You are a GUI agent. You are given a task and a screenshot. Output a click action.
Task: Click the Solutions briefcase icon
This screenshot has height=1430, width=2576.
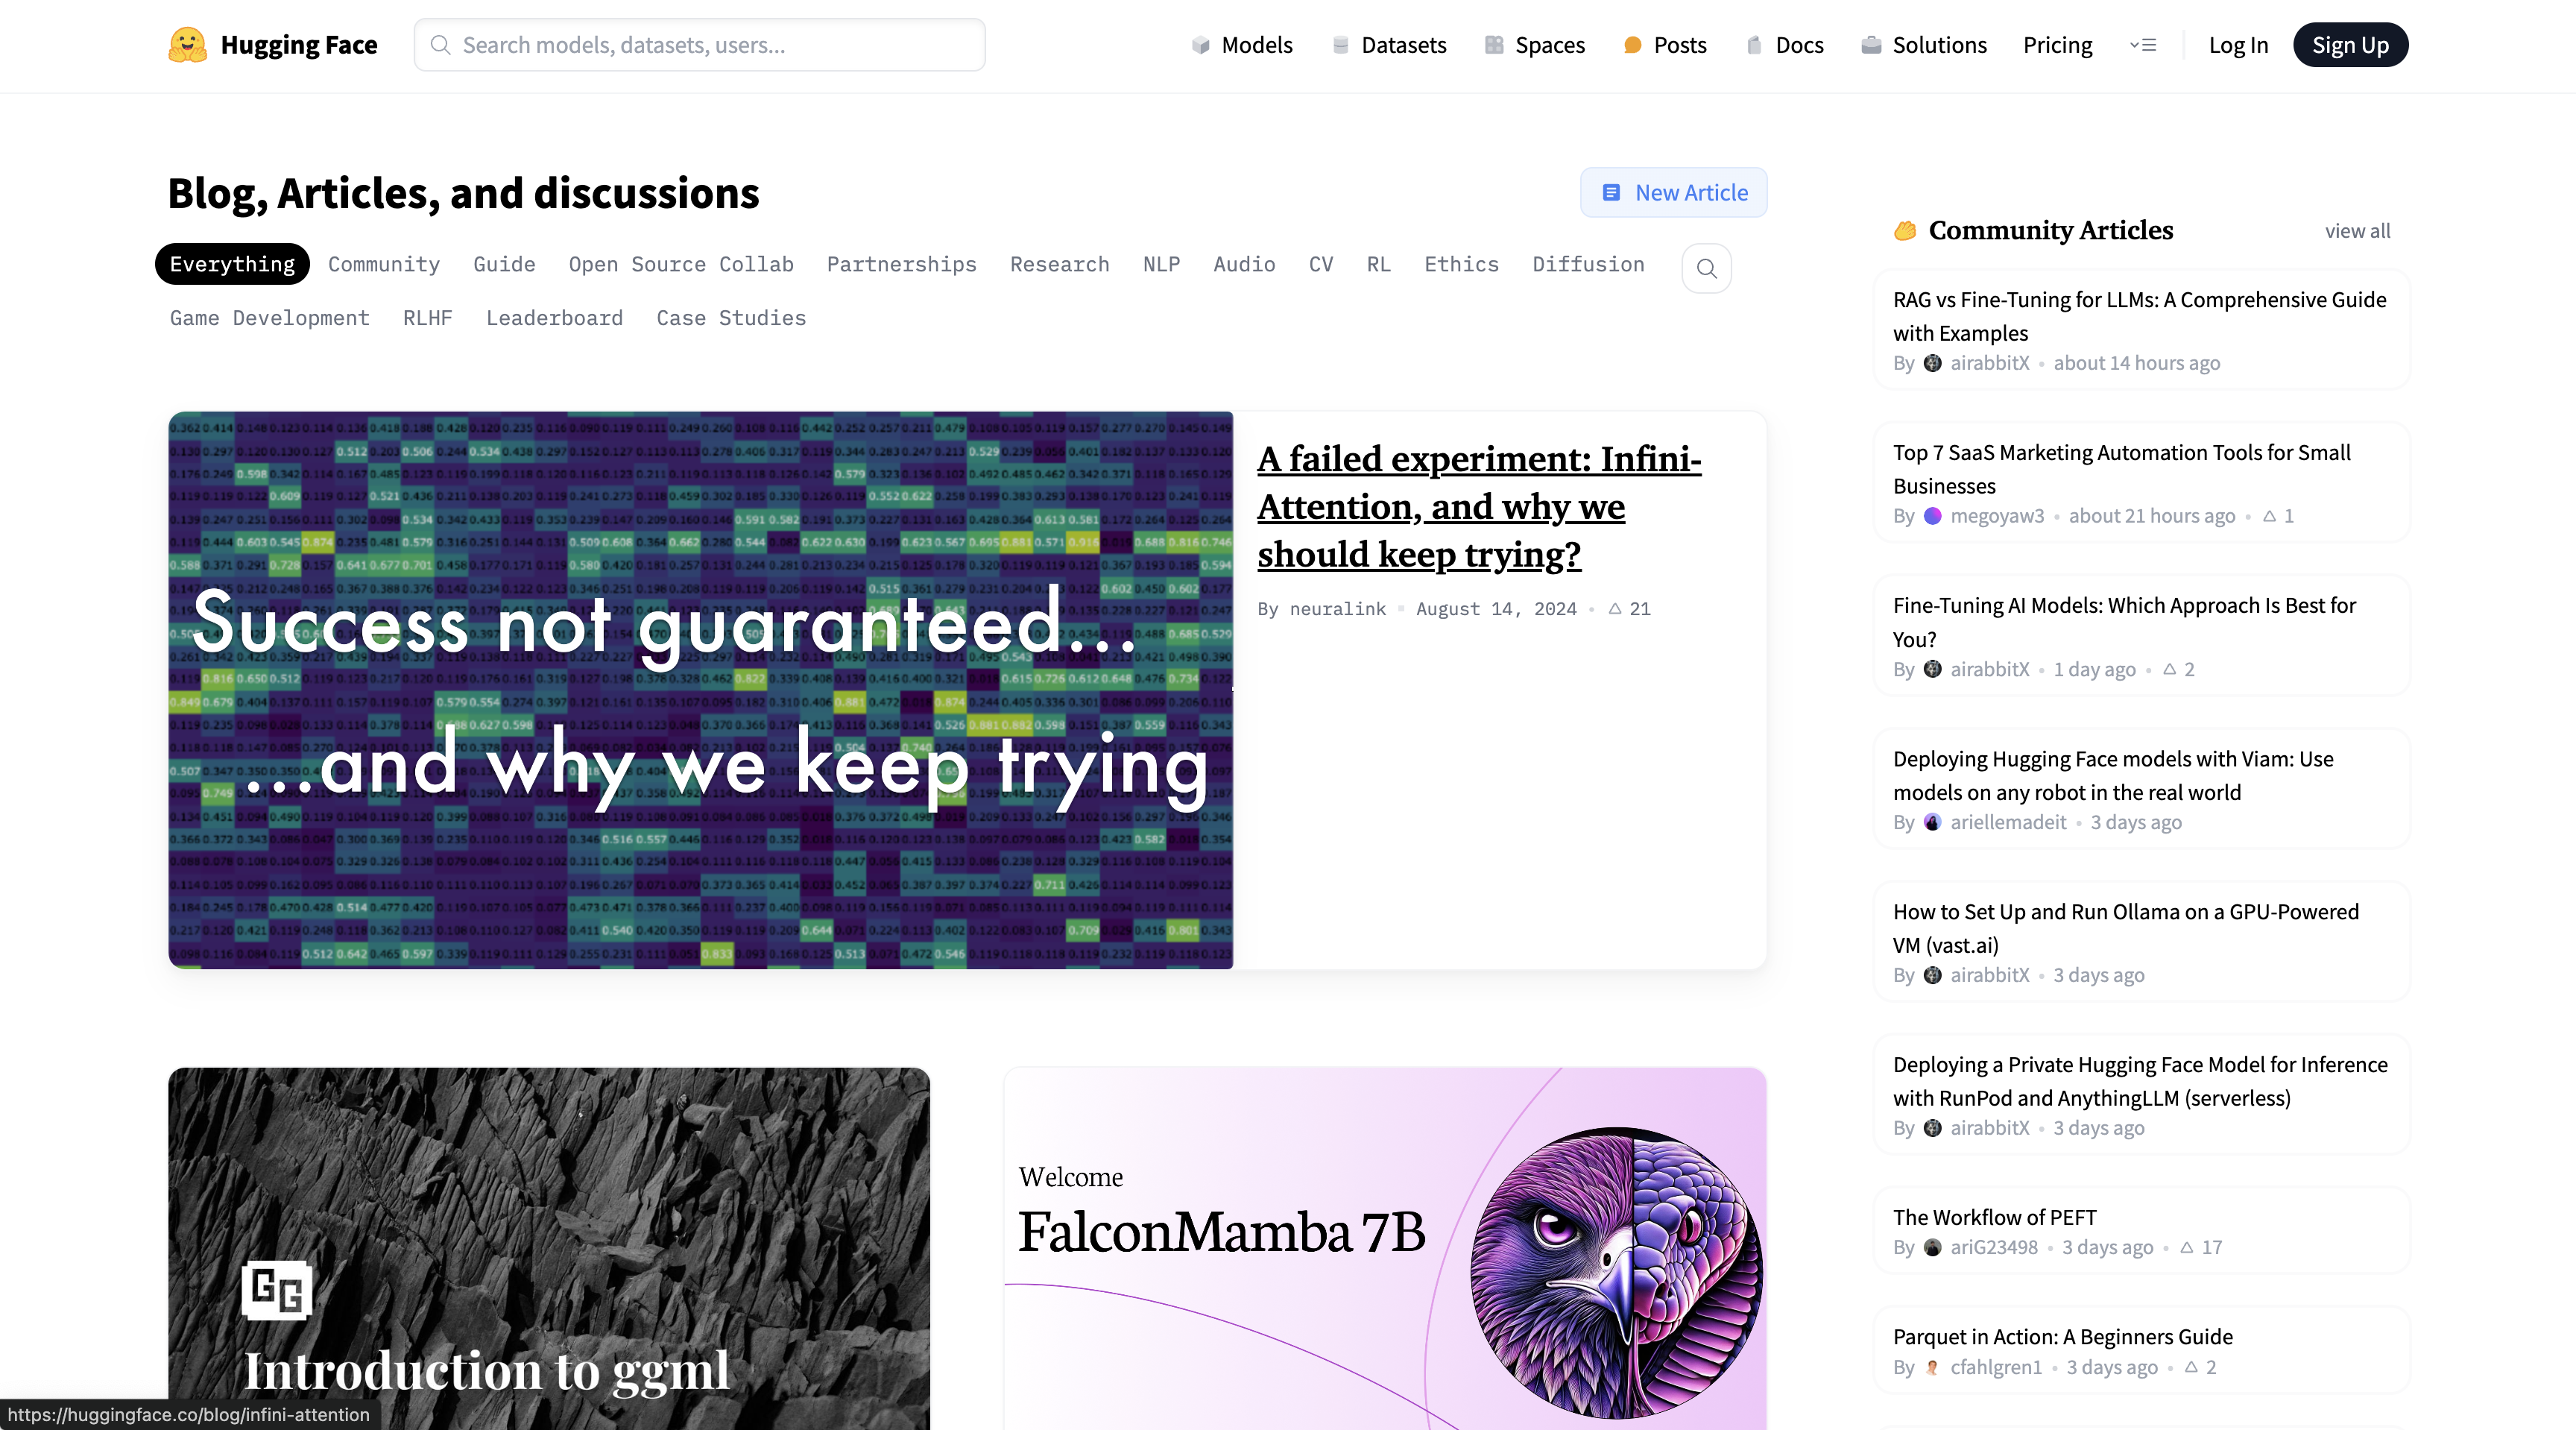pyautogui.click(x=1871, y=45)
